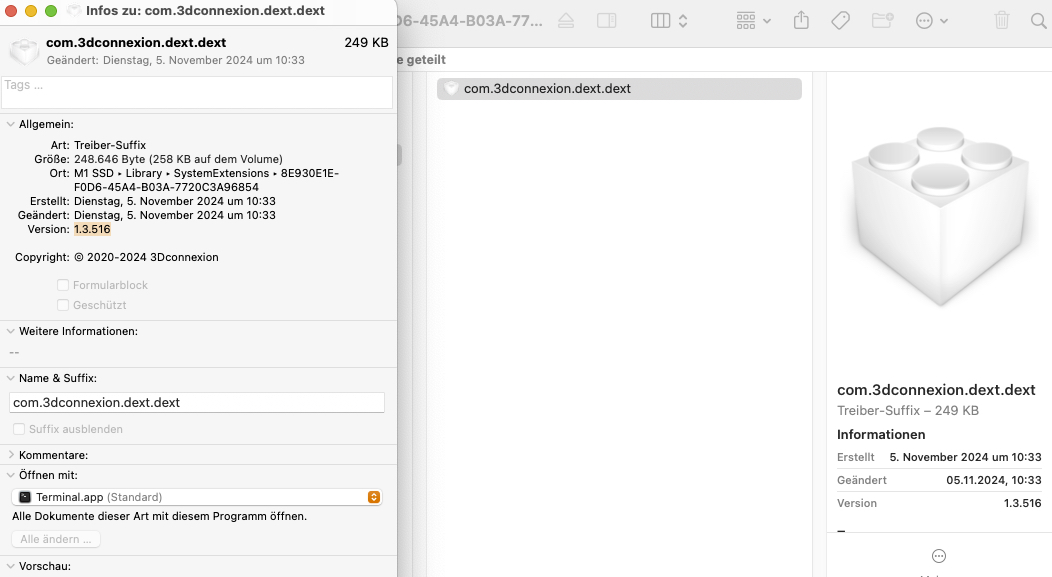Click the search magnifier in Finder
The image size is (1052, 577).
coord(1038,21)
